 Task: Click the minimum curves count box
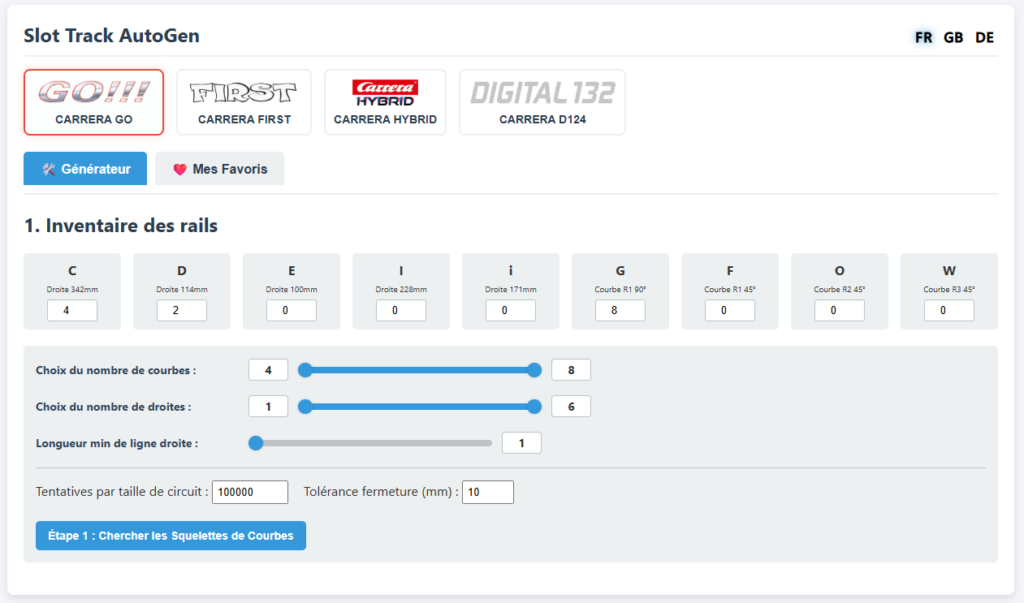(x=268, y=370)
